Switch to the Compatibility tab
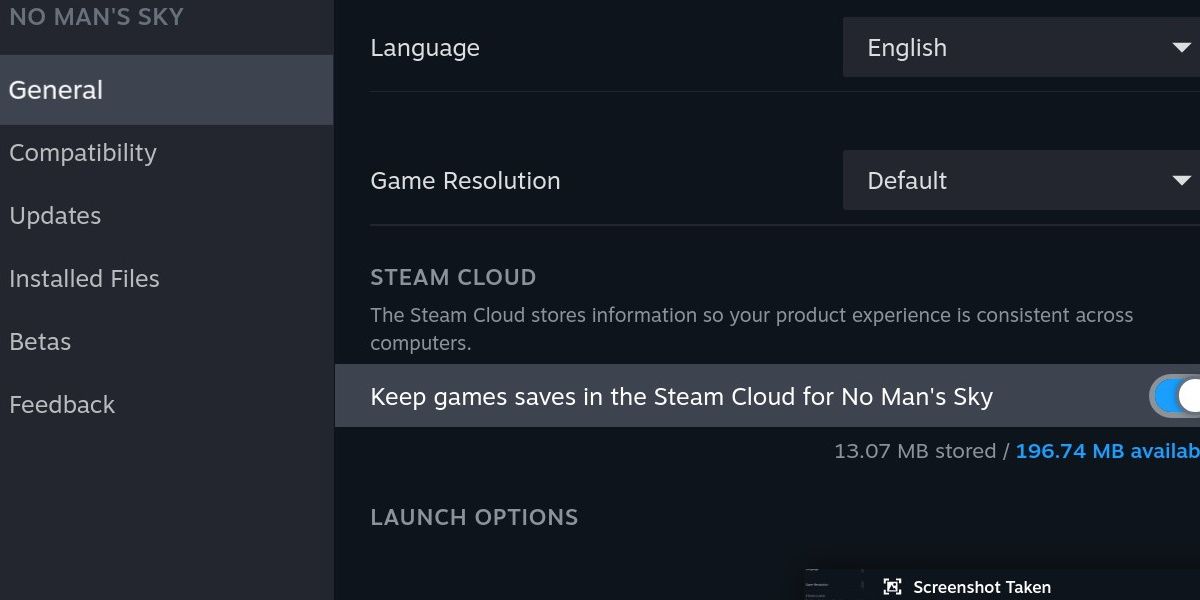Screen dimensions: 1200x600 pos(83,152)
